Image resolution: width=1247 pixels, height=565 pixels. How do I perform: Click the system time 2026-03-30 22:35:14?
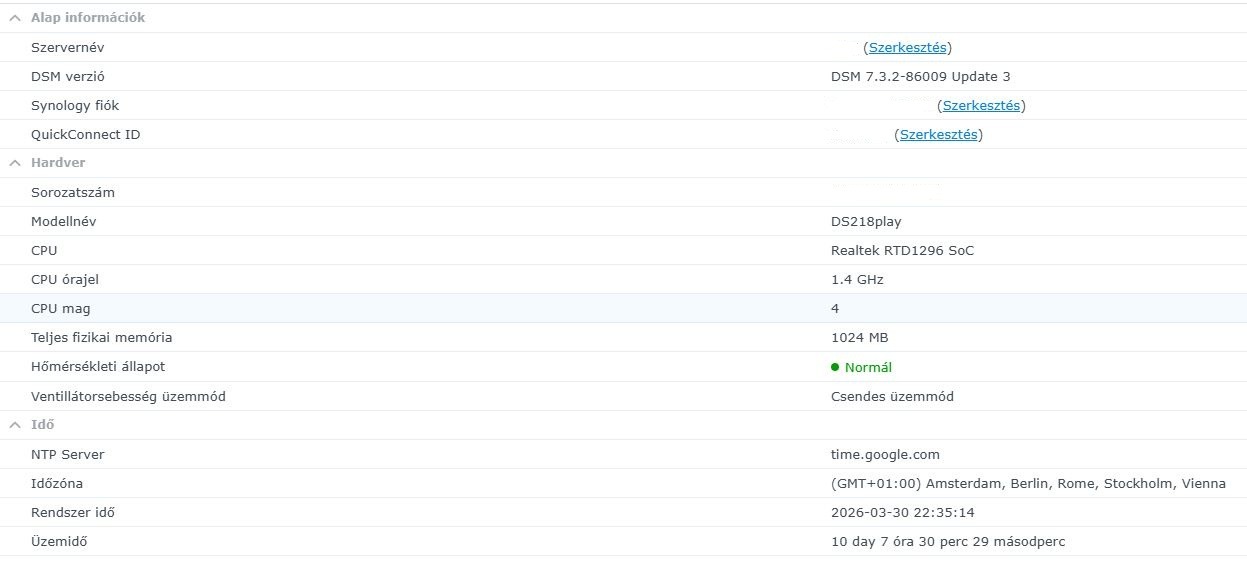point(902,512)
